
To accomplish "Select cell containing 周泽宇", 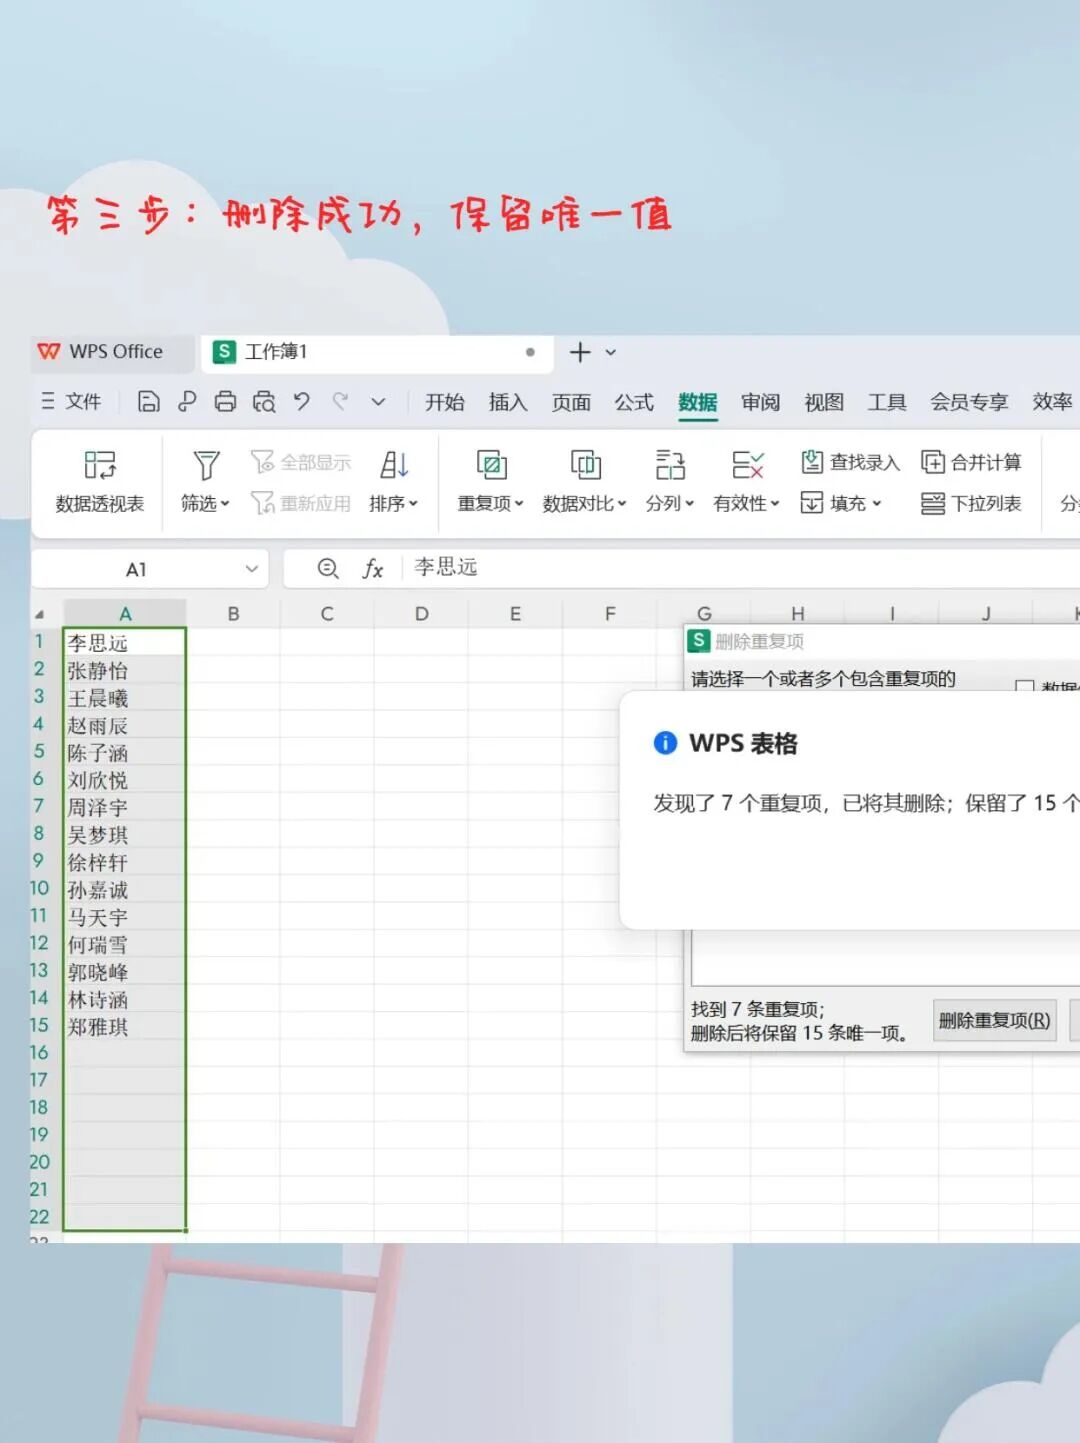I will tap(125, 807).
